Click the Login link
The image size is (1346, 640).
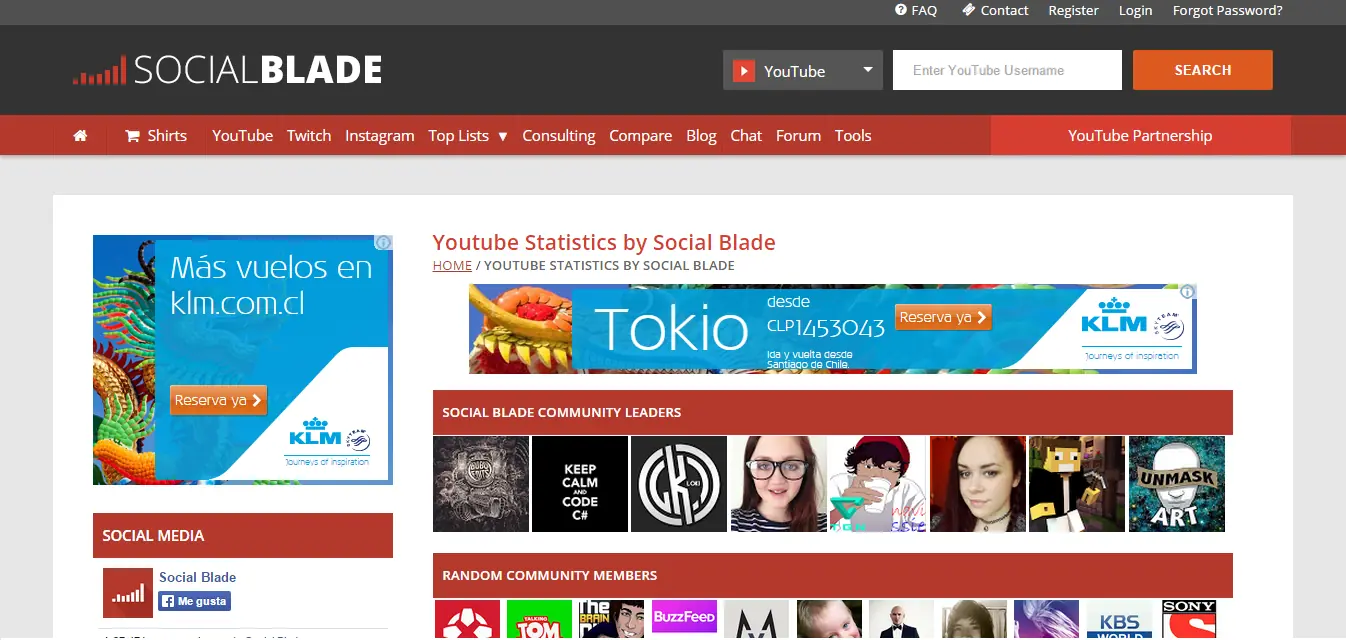point(1135,10)
